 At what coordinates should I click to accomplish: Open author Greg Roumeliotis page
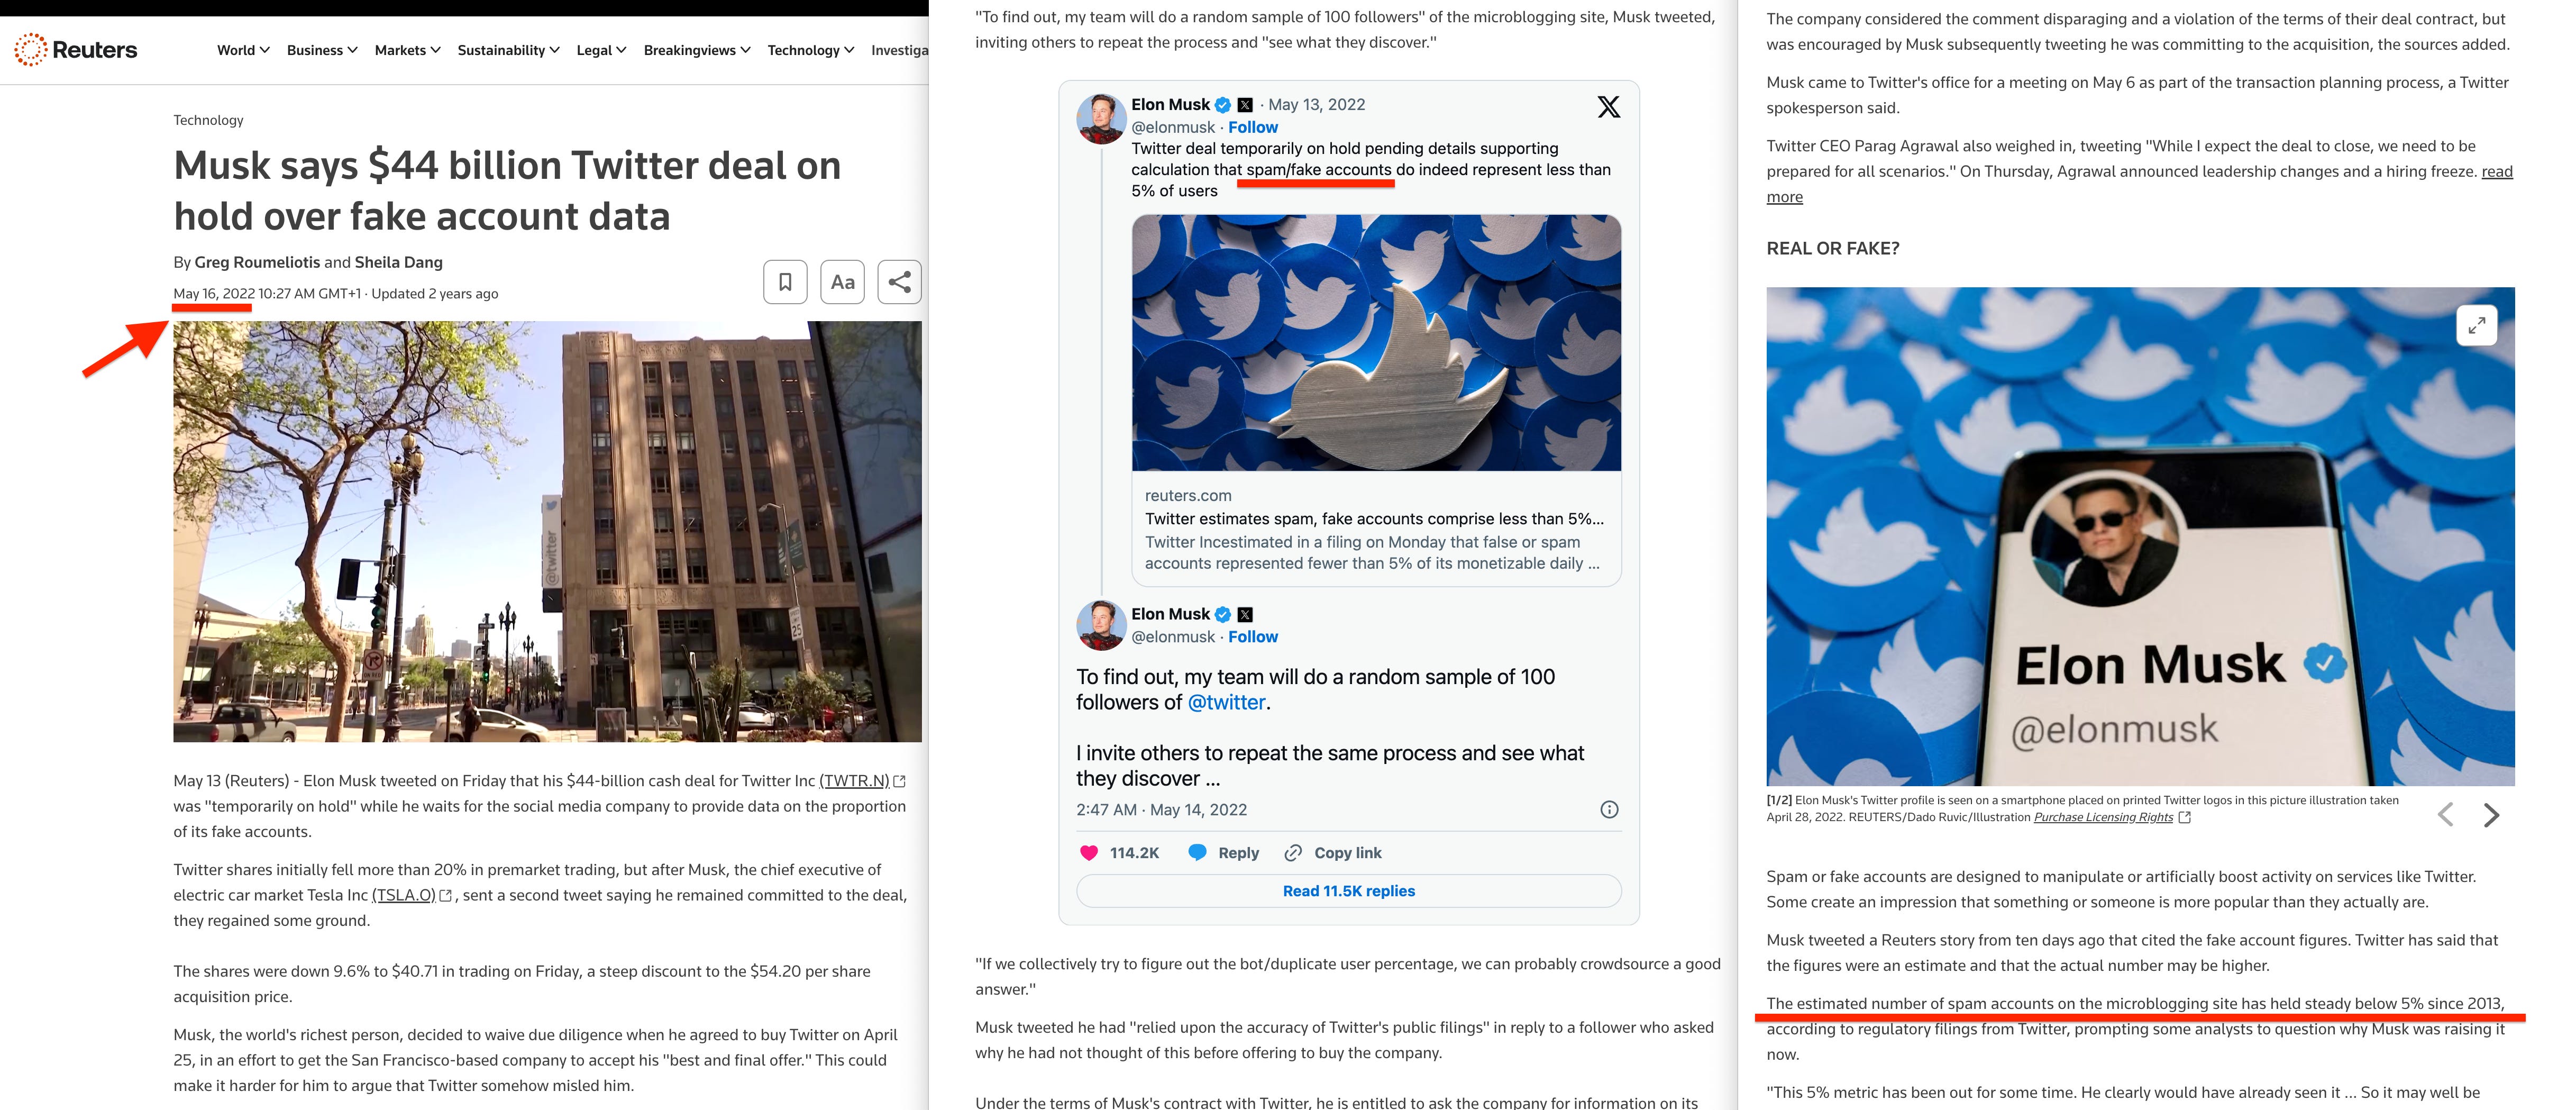click(257, 262)
